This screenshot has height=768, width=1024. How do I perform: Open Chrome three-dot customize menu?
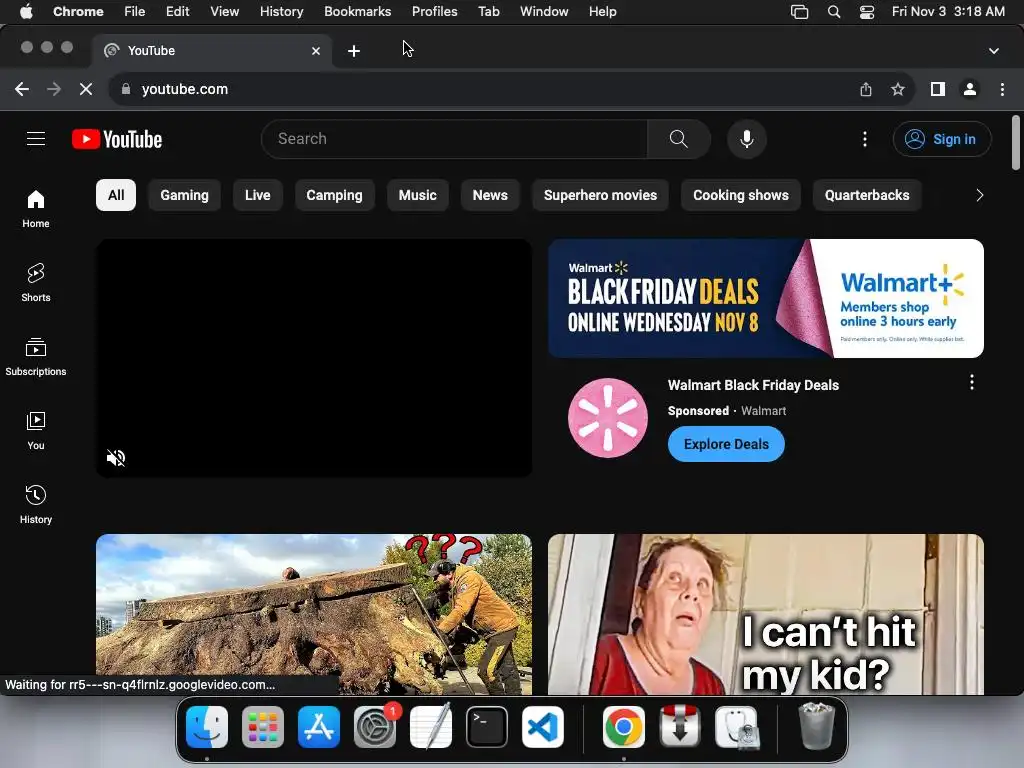click(1002, 89)
